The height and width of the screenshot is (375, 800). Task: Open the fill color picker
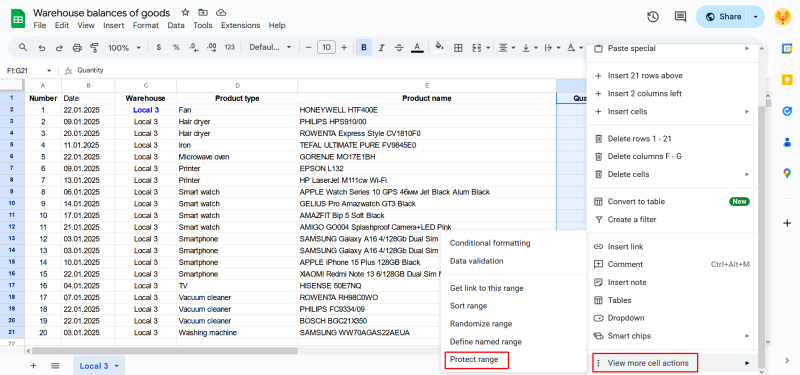(x=439, y=47)
